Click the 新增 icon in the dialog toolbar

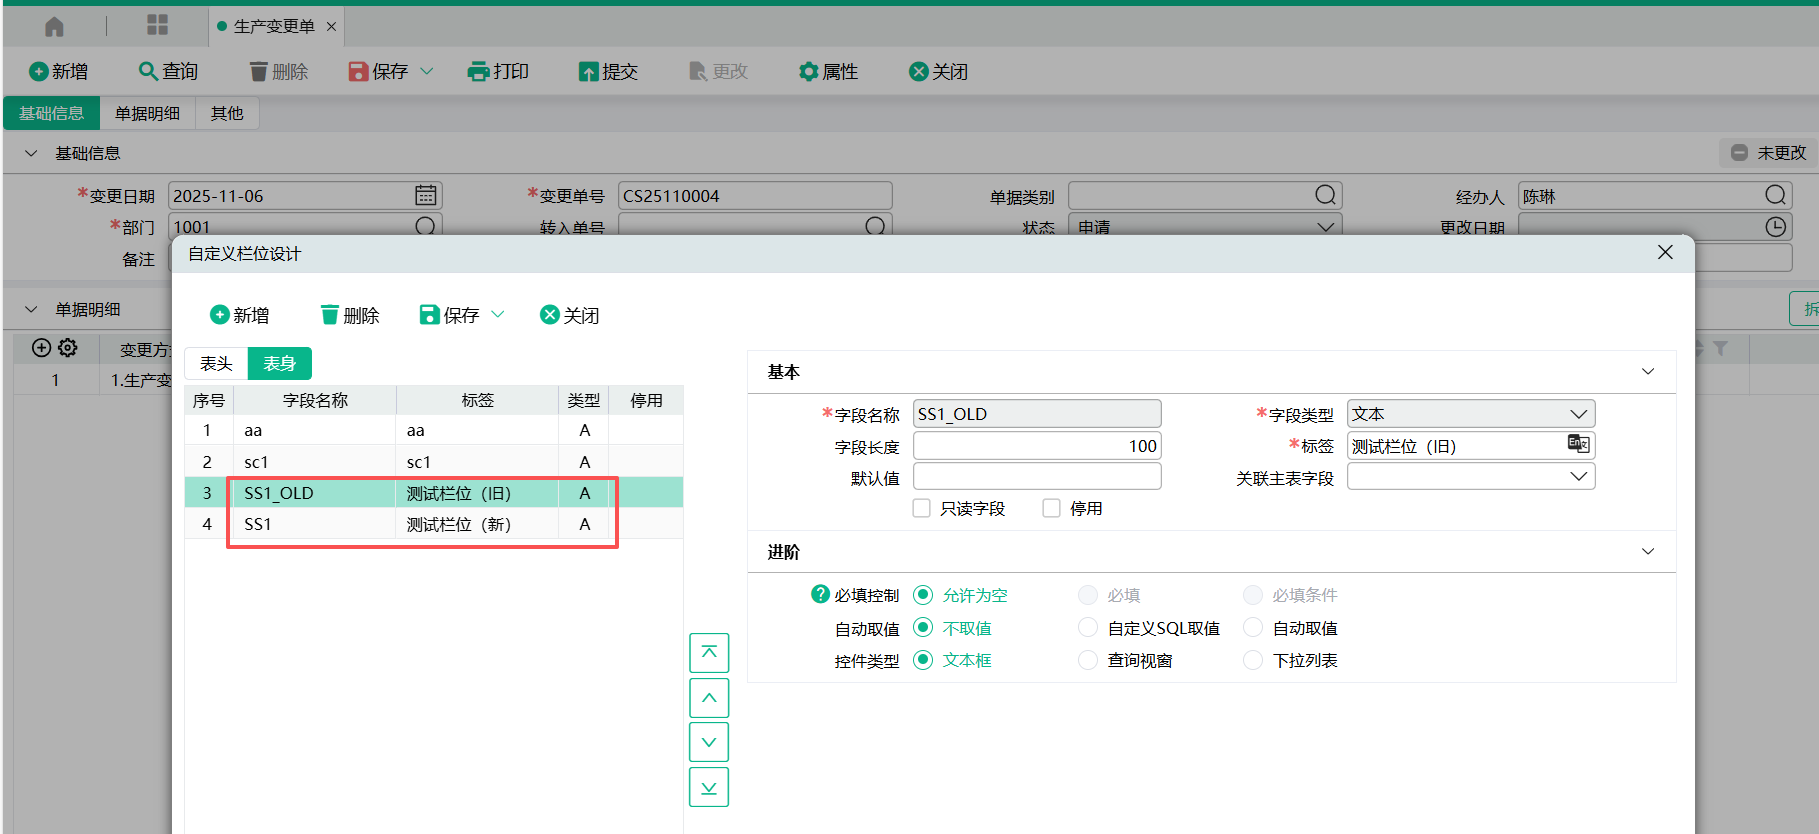(220, 315)
